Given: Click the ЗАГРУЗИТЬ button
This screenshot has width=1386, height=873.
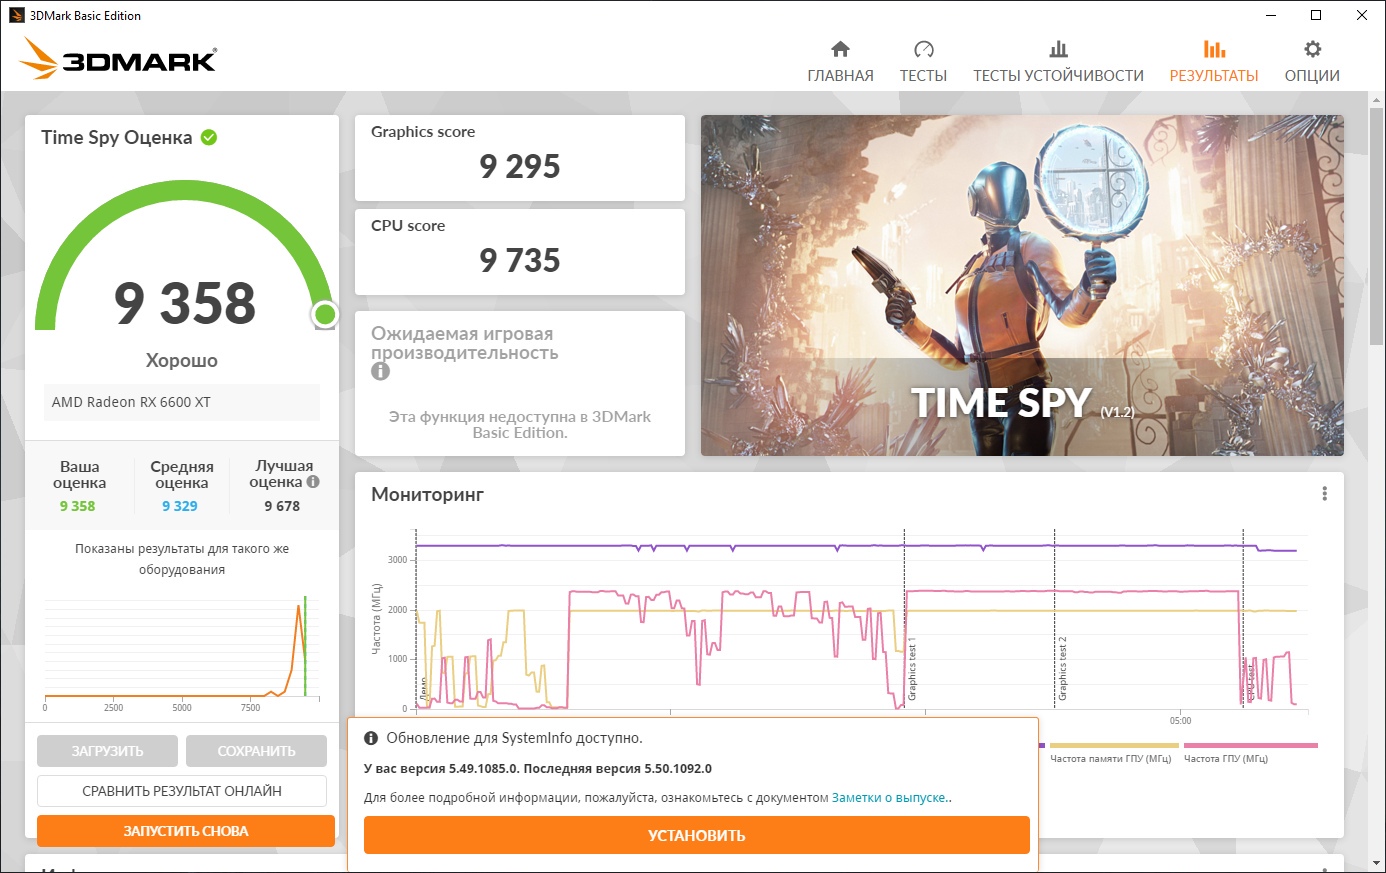Looking at the screenshot, I should 107,751.
